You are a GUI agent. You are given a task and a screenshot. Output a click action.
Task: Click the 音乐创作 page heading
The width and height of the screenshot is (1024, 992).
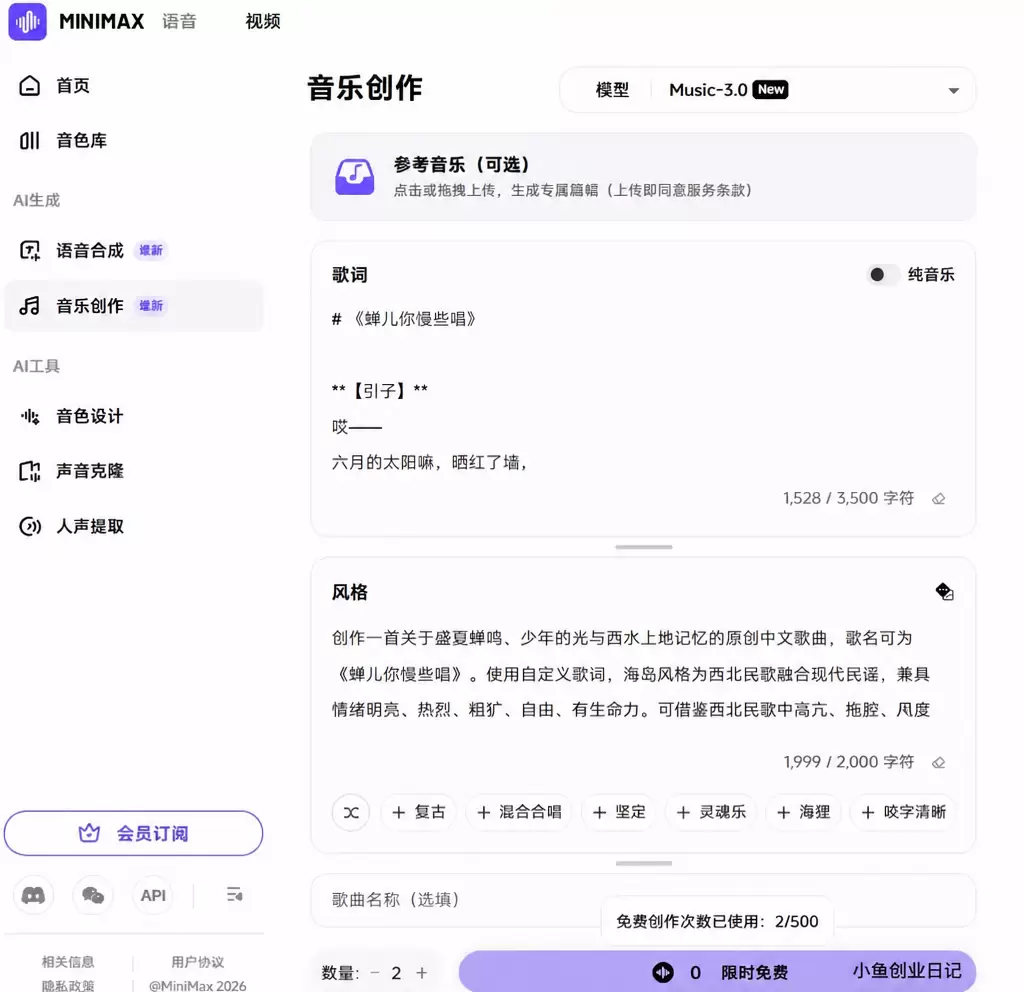(x=365, y=88)
